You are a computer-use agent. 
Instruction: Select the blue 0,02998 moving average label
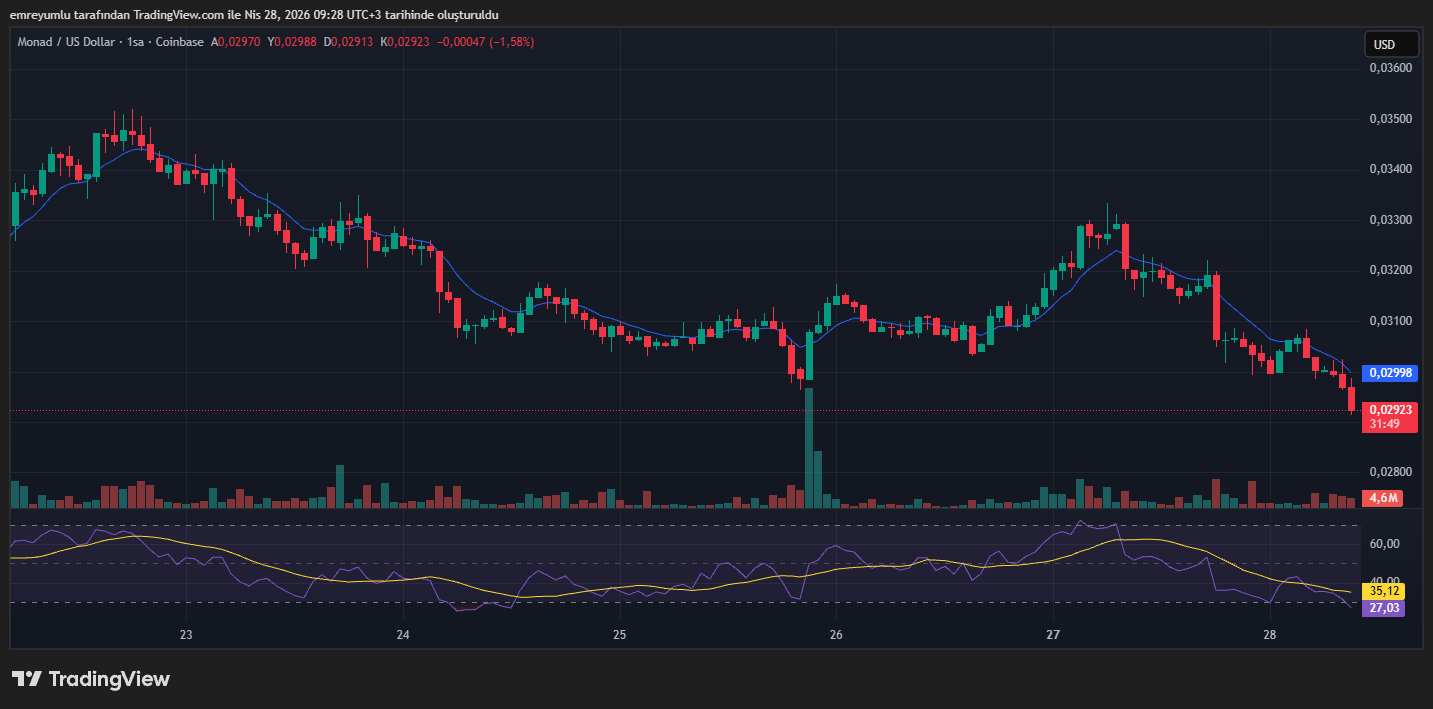click(1390, 373)
